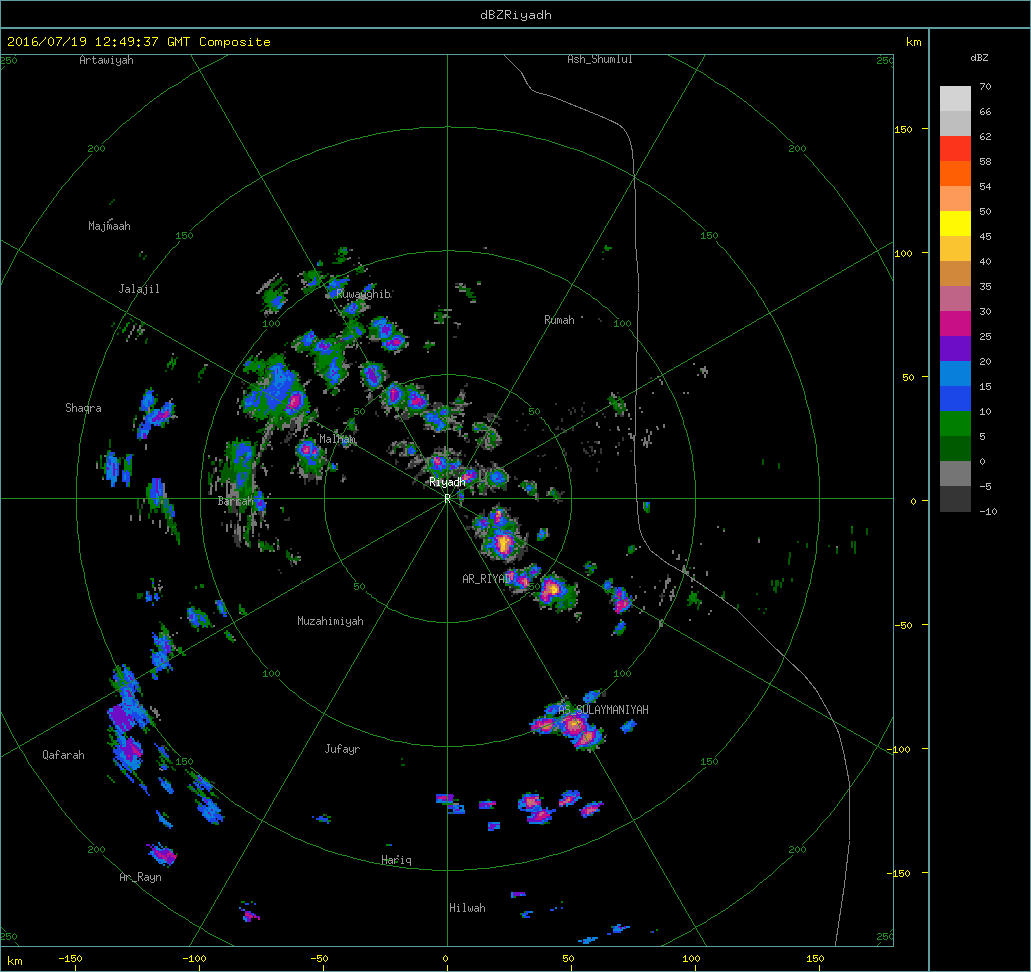Click the peach 50–54 dBZ legend swatch
1031x972 pixels.
pos(955,199)
